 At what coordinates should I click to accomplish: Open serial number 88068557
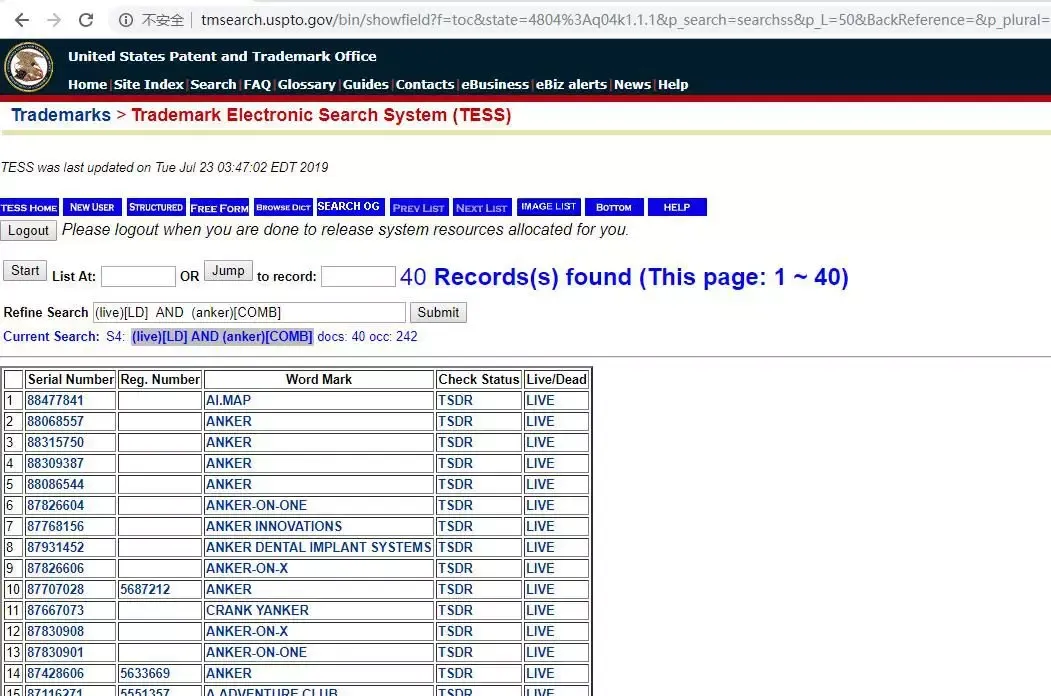(x=55, y=421)
